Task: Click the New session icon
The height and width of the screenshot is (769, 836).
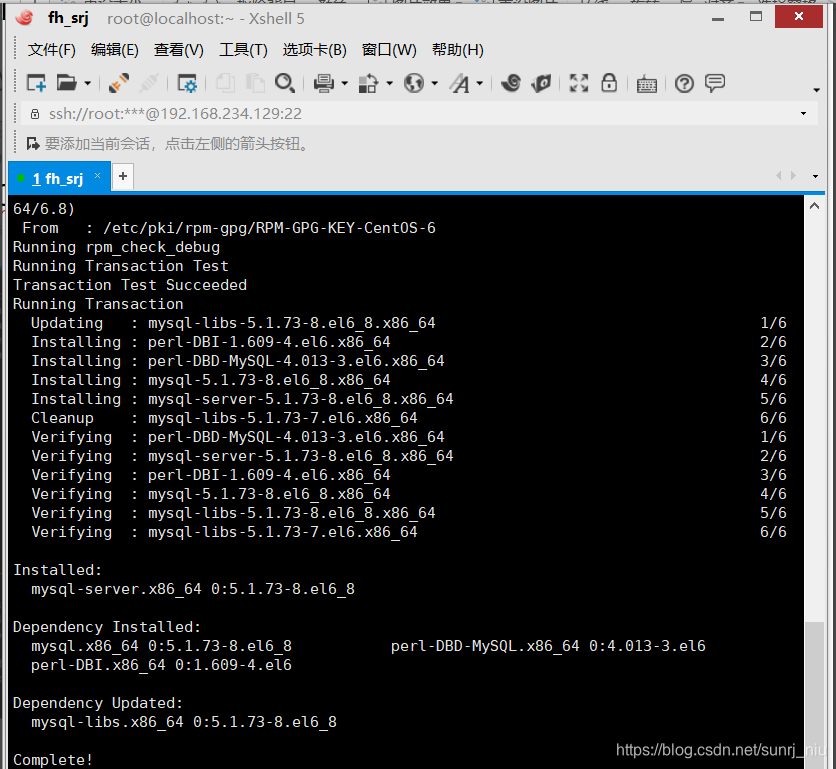Action: coord(36,83)
